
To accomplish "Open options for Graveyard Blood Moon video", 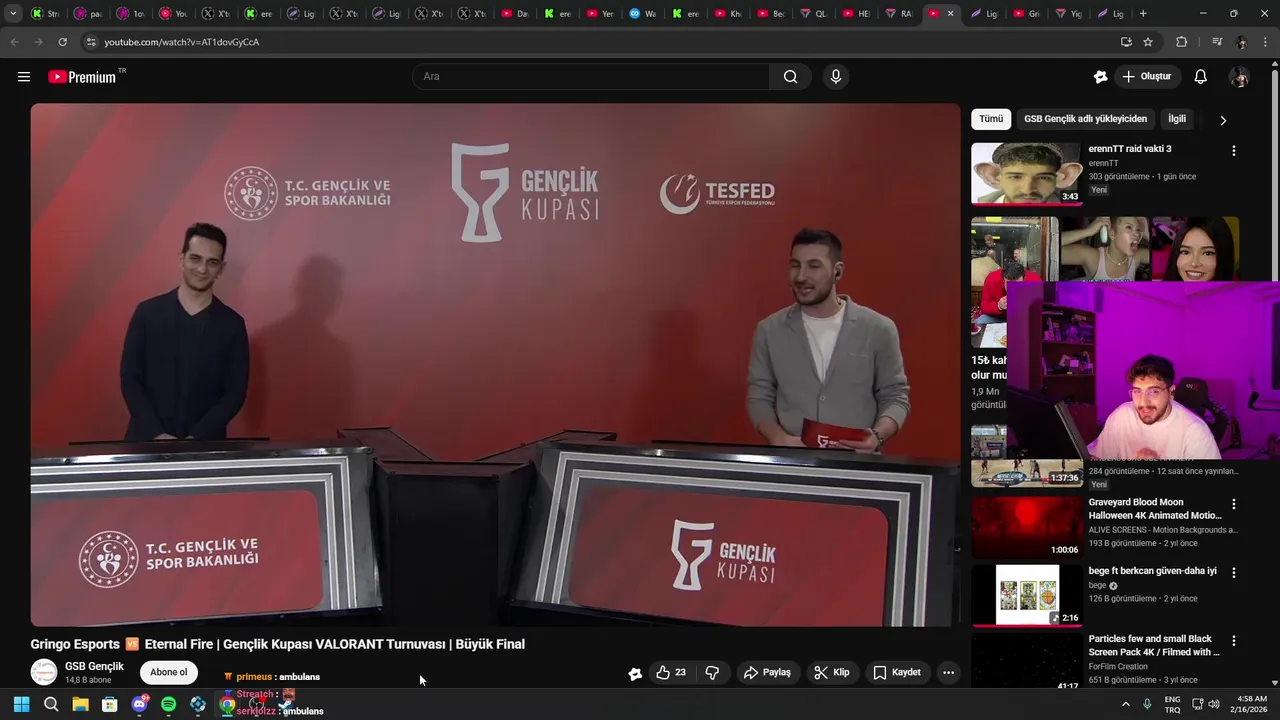I will coord(1233,504).
